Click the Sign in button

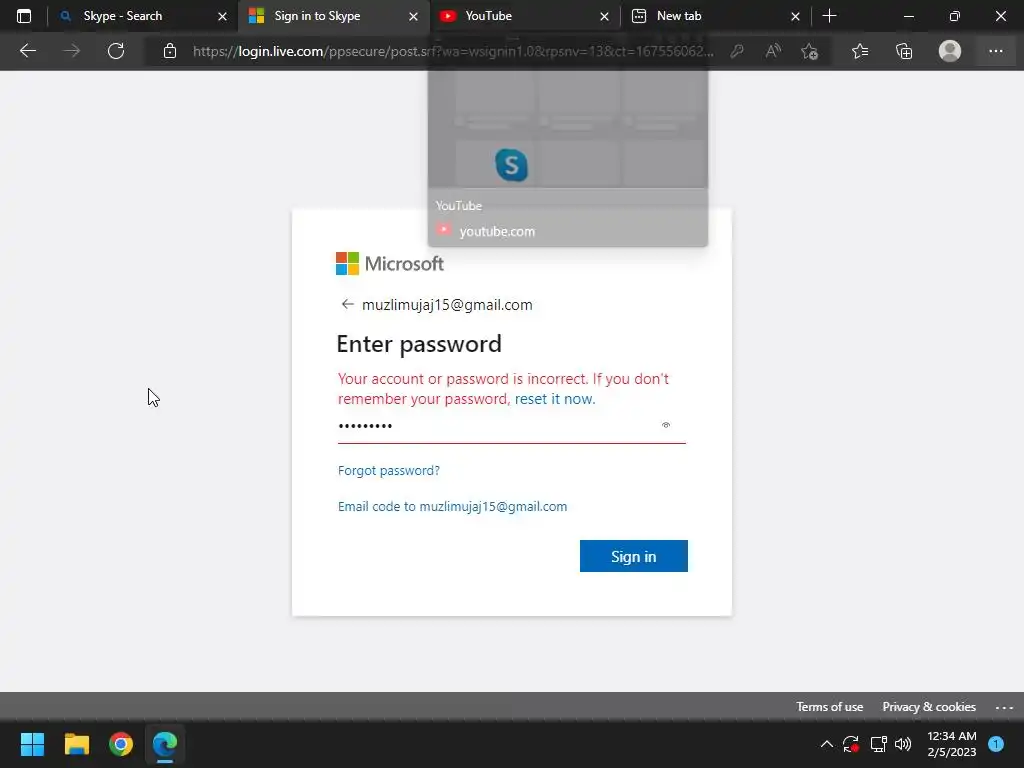tap(633, 556)
